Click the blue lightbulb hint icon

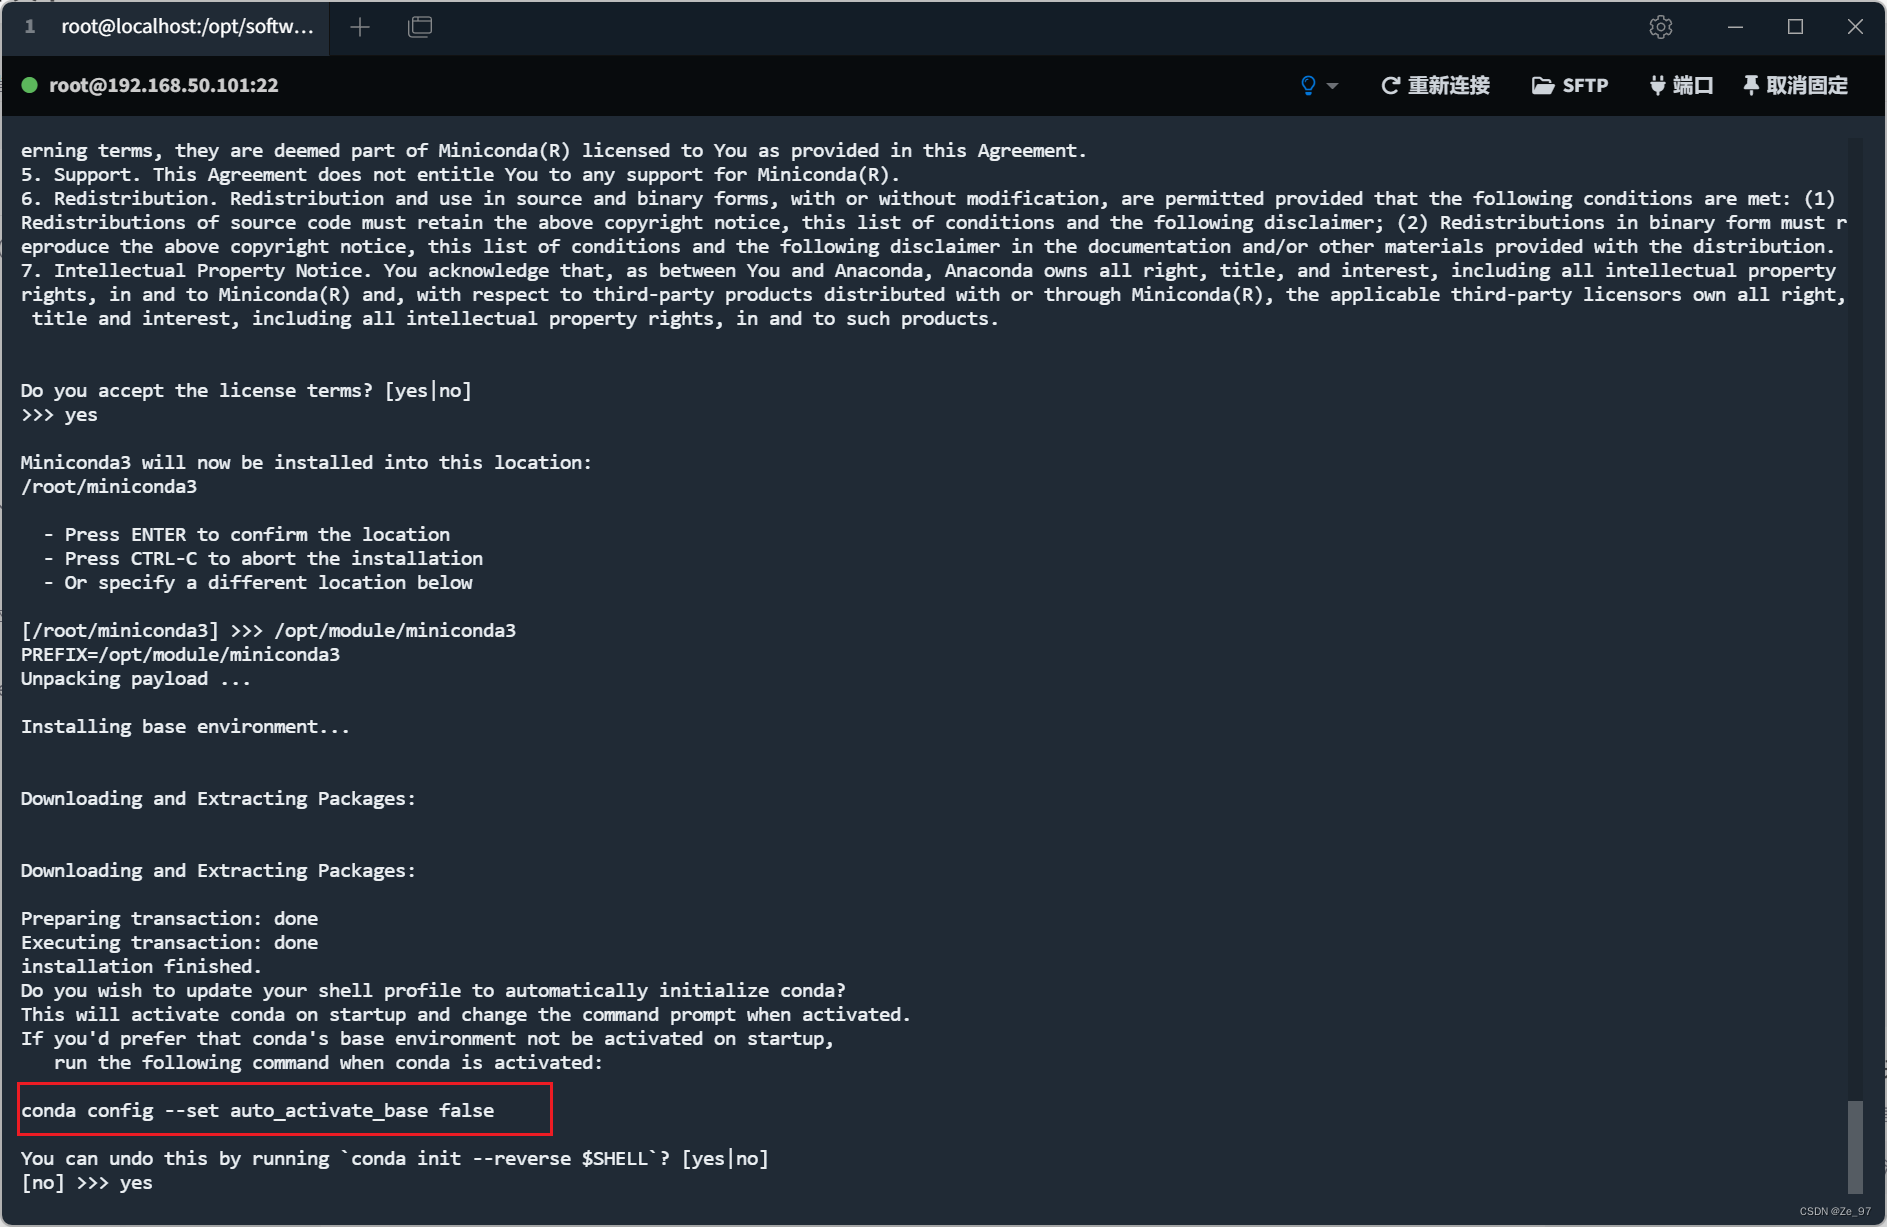(1307, 86)
